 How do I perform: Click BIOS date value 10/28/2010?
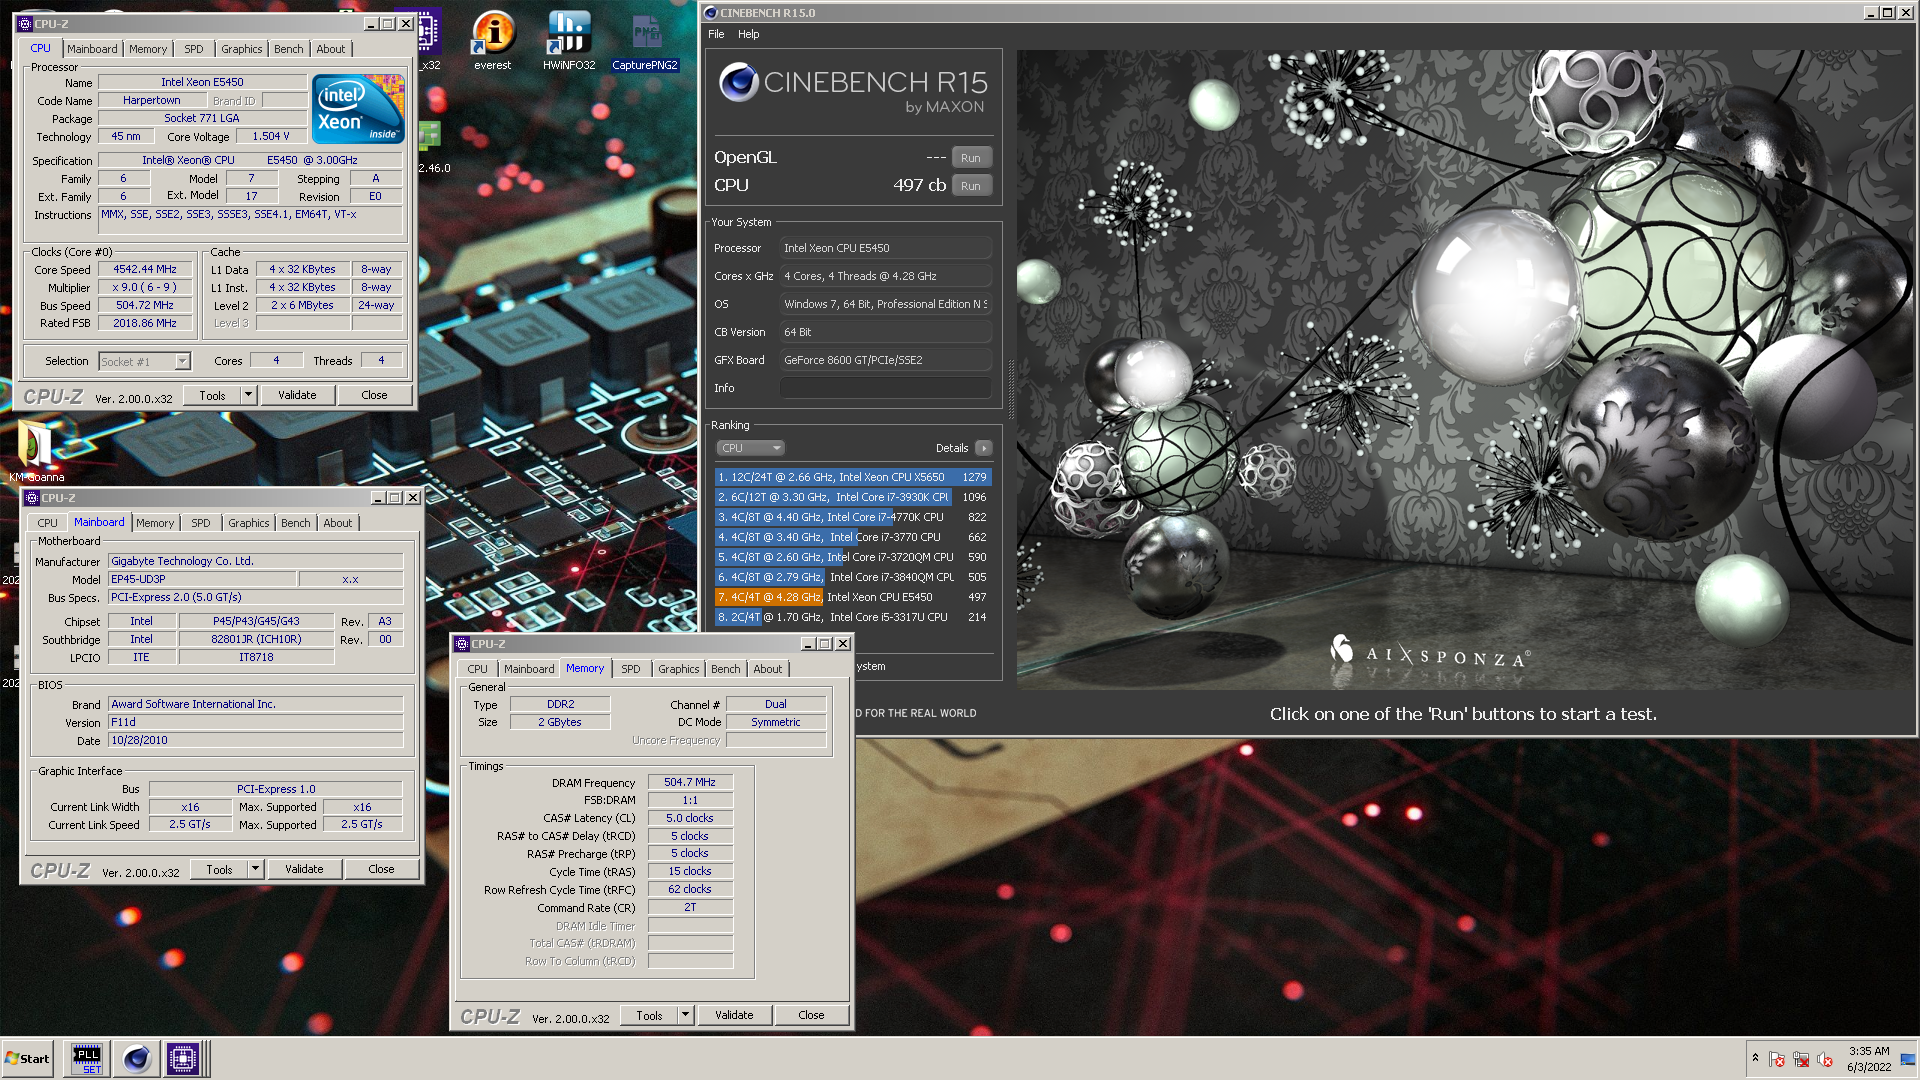pos(256,740)
